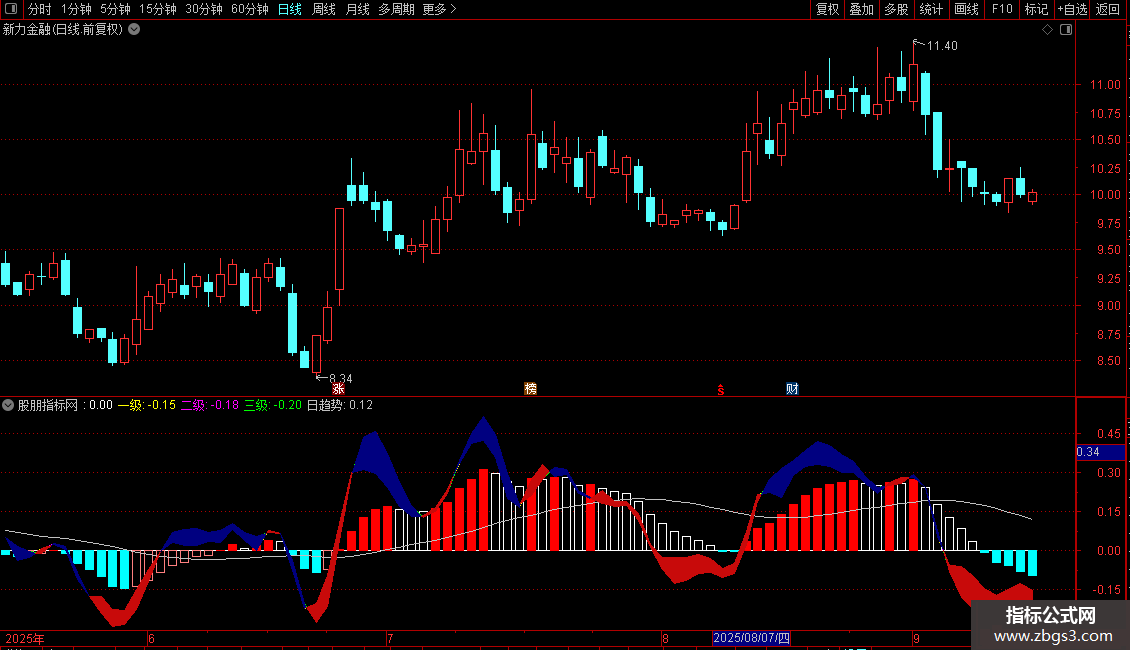This screenshot has width=1130, height=650.
Task: Click the 8.50 price axis label
Action: (x=1109, y=361)
